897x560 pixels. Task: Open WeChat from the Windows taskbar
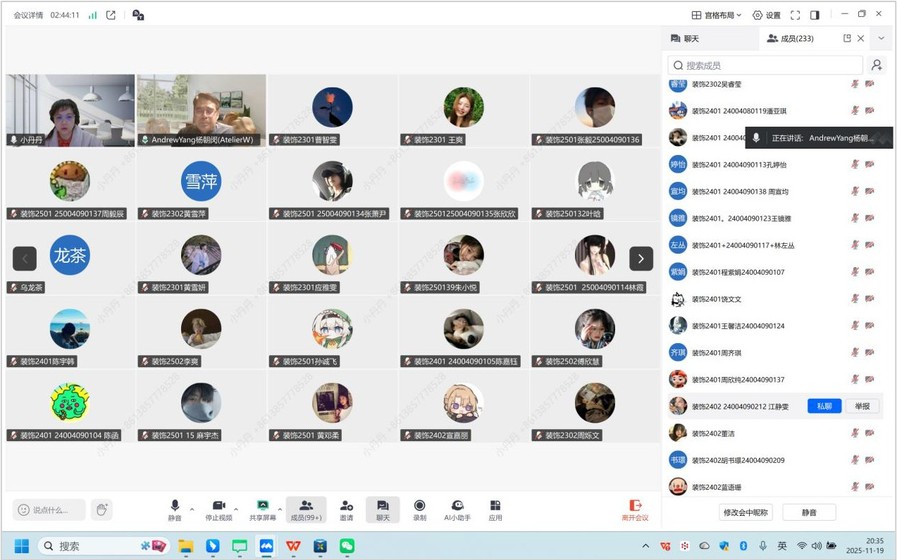coord(347,546)
